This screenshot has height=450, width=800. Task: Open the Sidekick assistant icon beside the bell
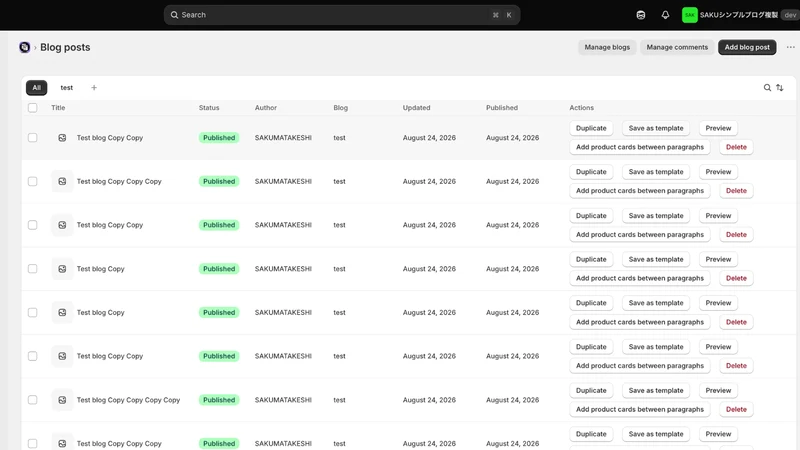pos(641,15)
